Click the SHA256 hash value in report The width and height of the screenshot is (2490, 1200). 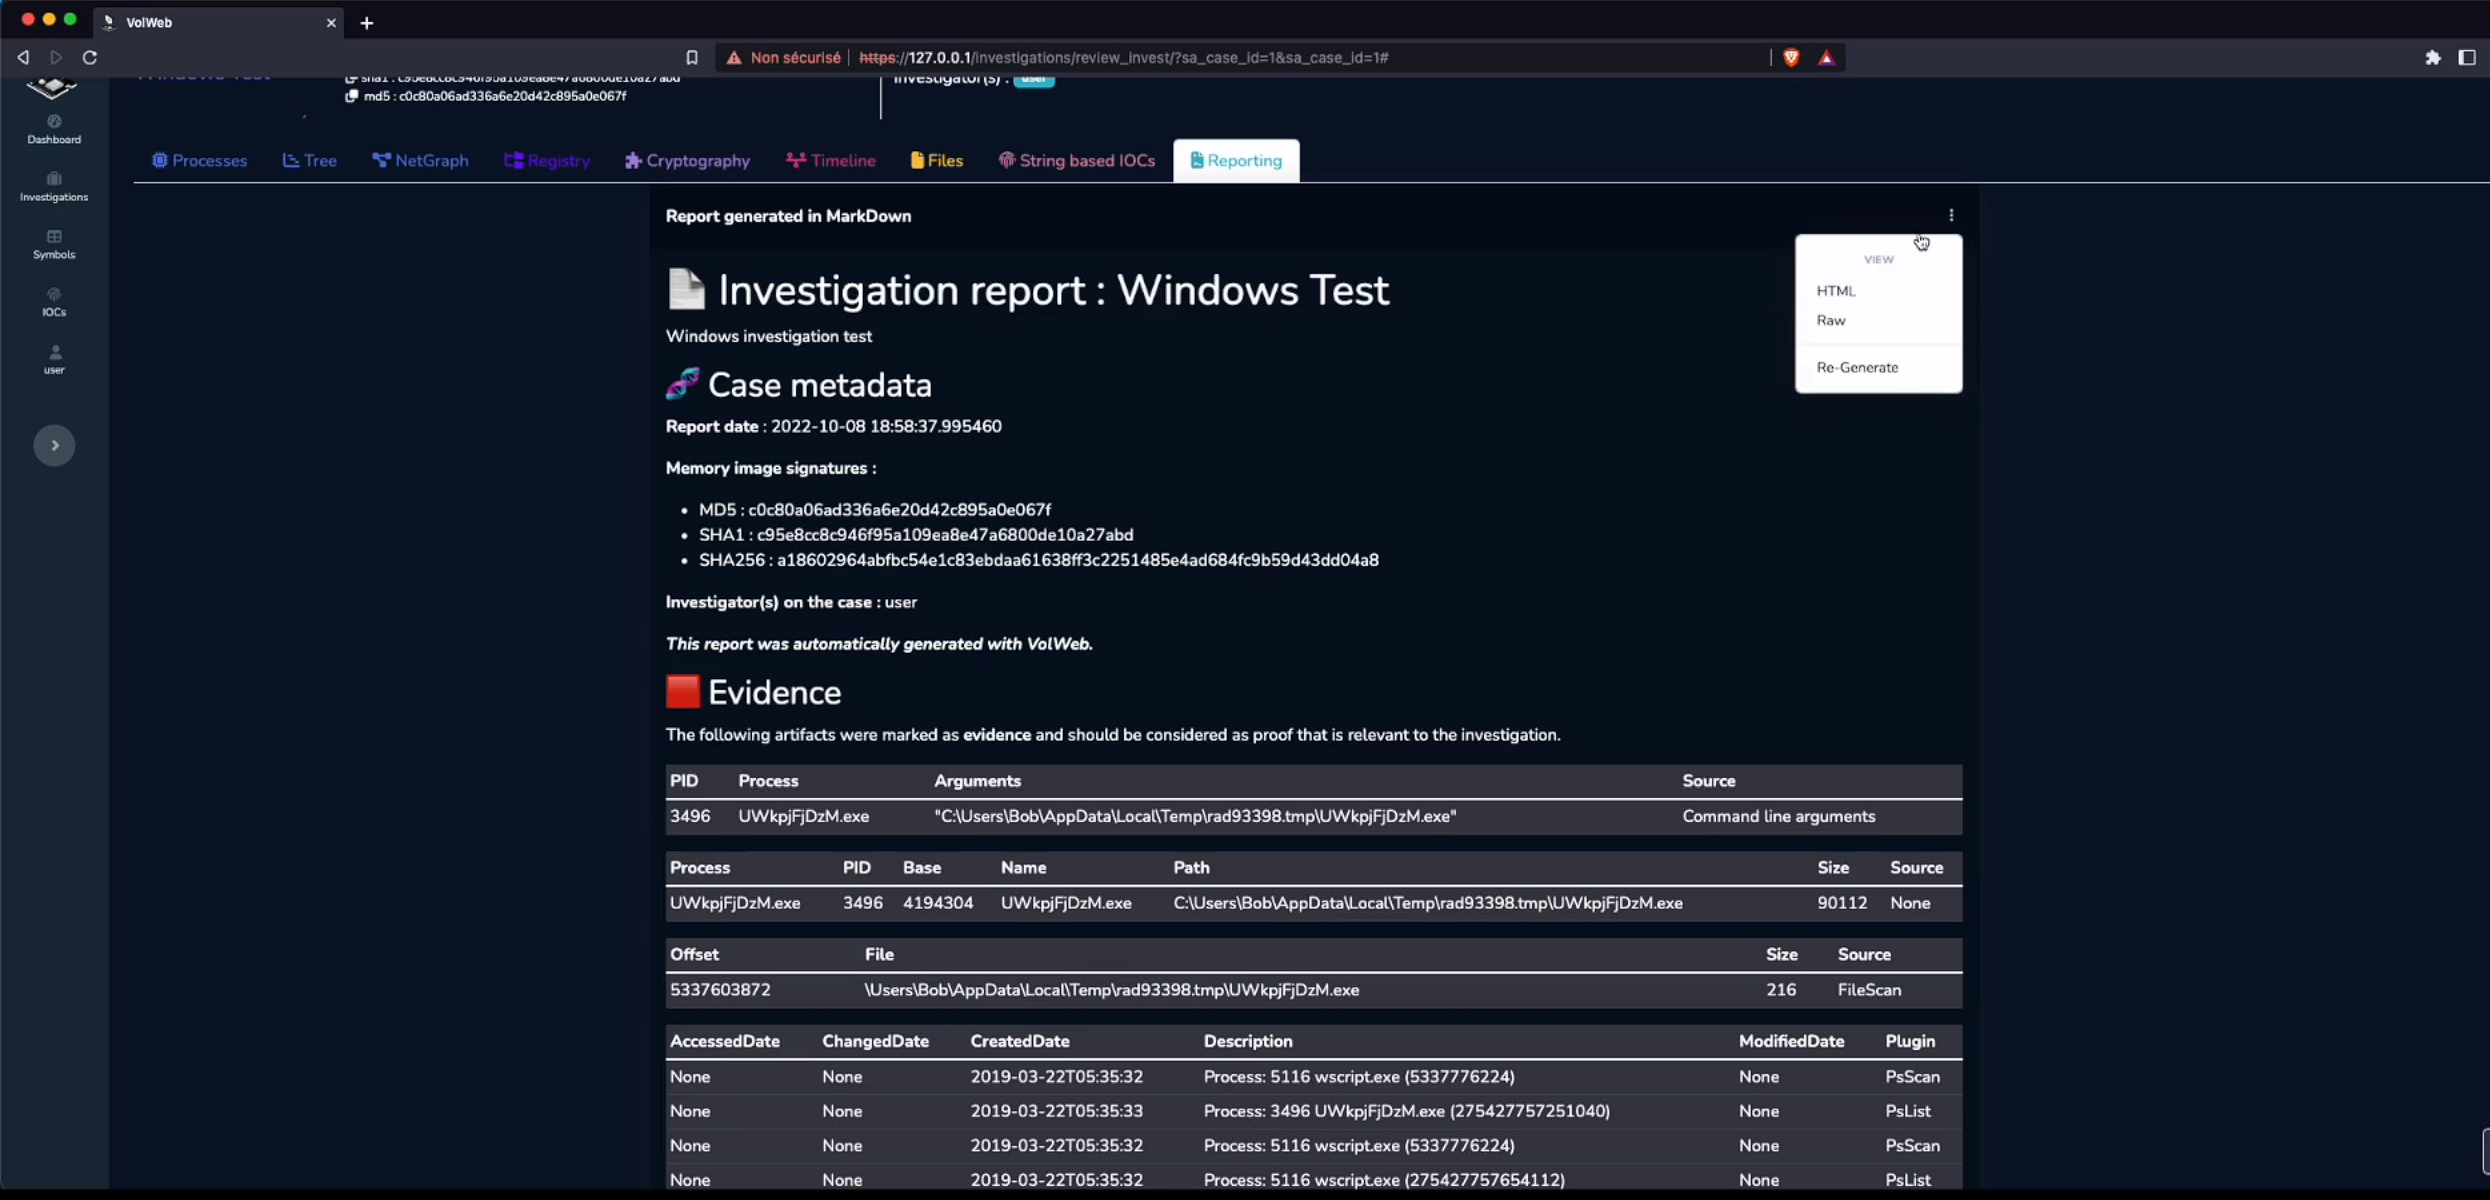point(1077,560)
